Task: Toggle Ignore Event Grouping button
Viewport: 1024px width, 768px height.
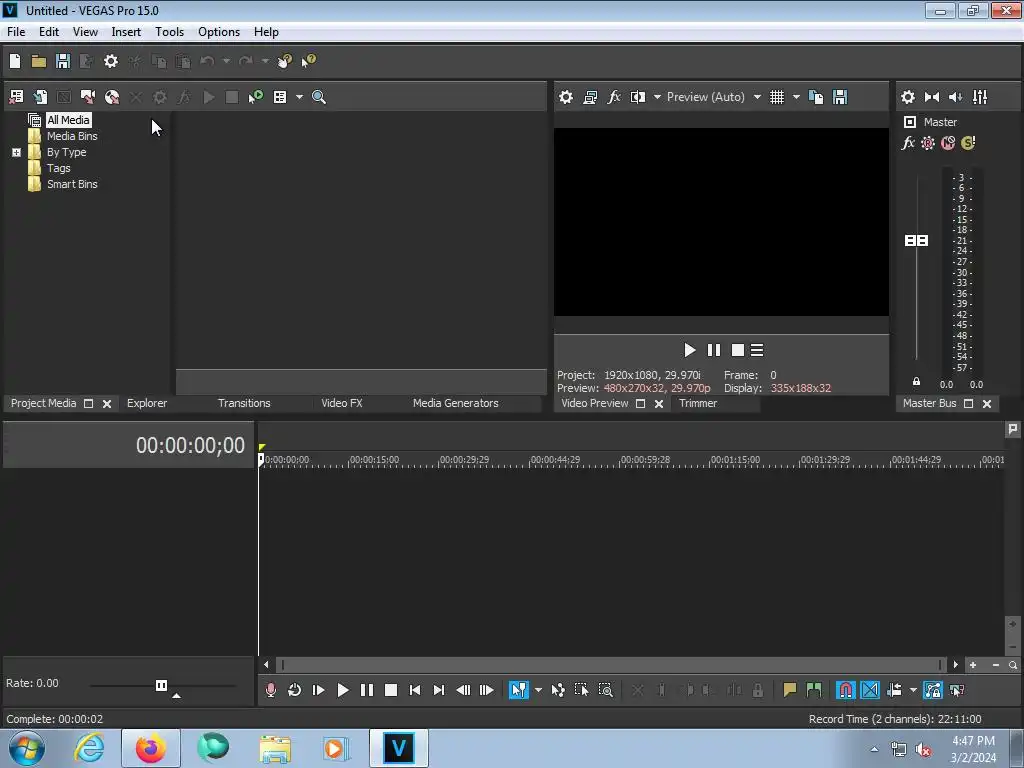Action: coord(957,690)
